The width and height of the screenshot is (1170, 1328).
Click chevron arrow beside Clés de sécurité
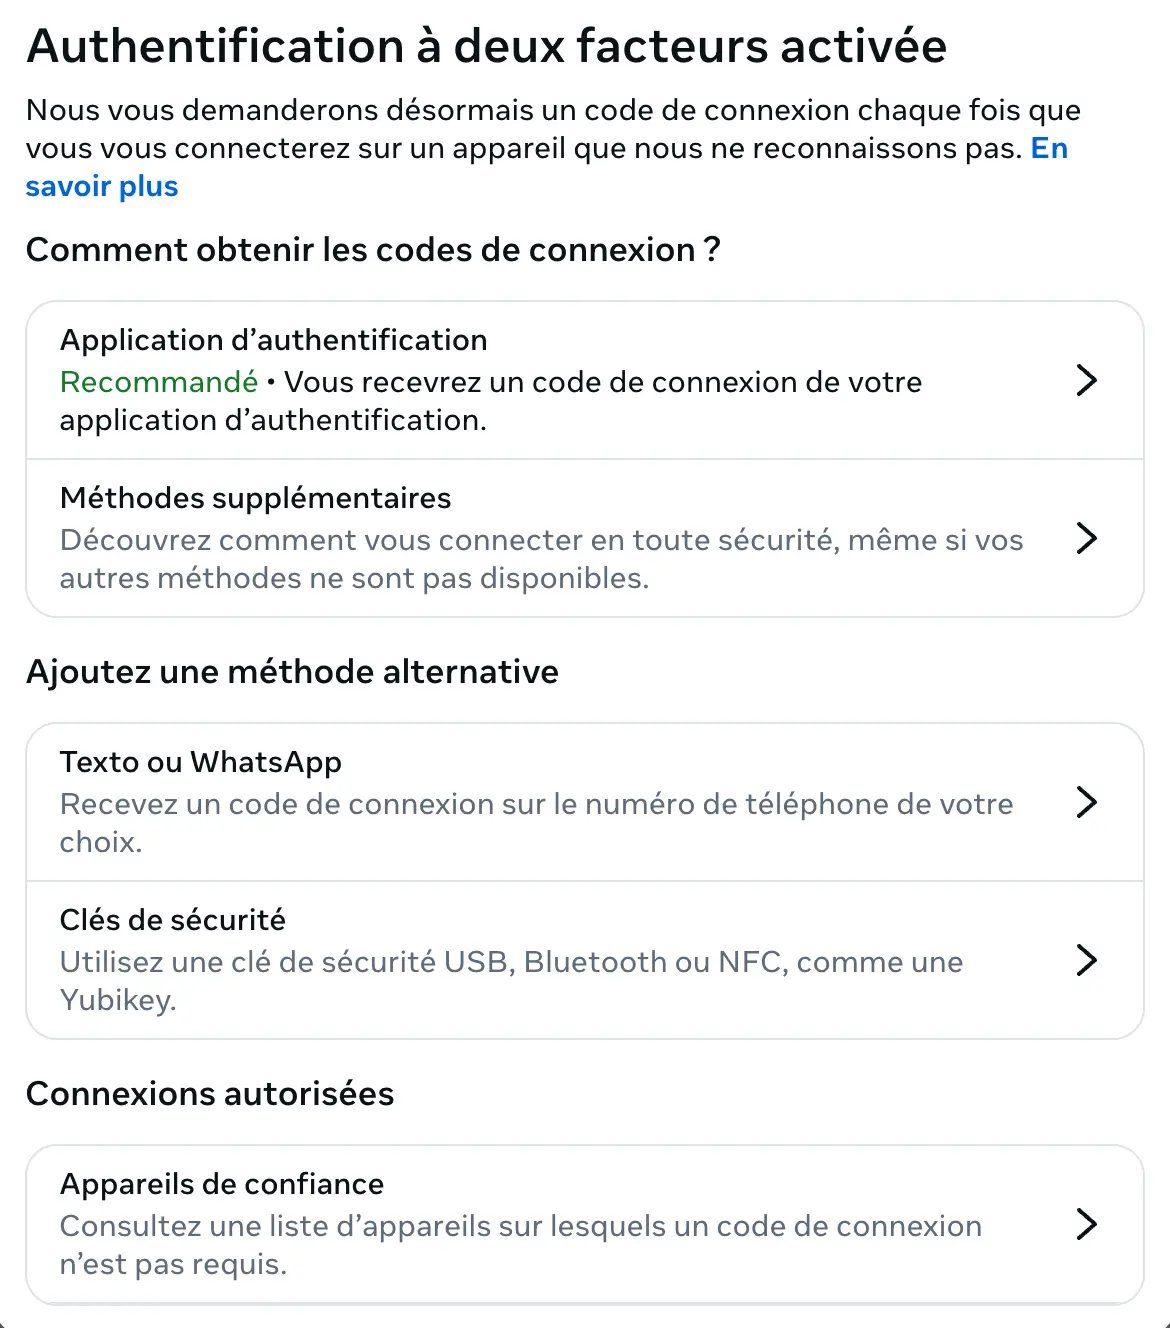click(x=1086, y=960)
